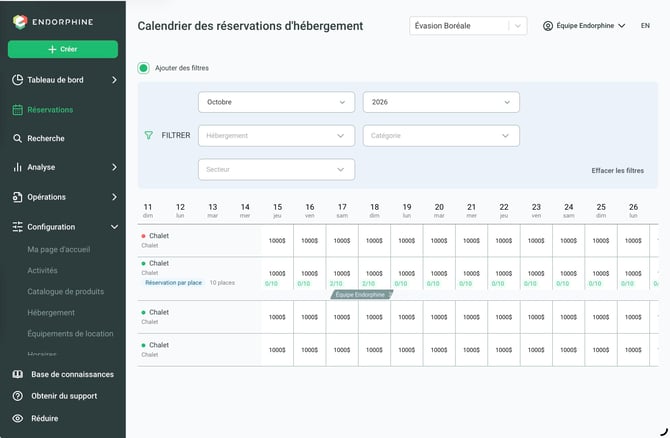Click the Base de connaissances book icon
670x438 pixels.
[18, 374]
